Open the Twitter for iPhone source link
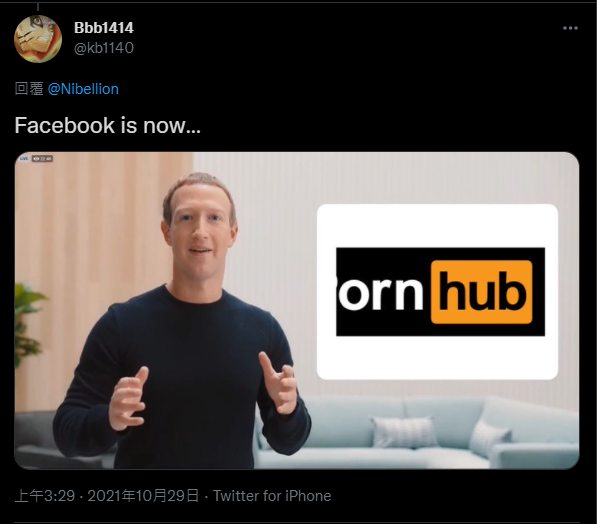 pyautogui.click(x=272, y=496)
